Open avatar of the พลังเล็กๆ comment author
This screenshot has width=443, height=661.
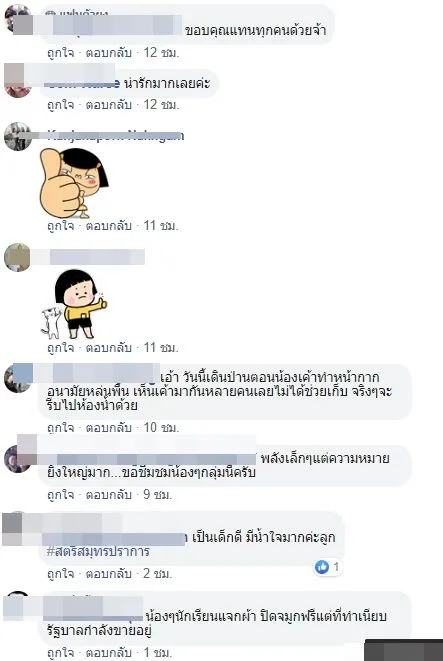point(17,459)
